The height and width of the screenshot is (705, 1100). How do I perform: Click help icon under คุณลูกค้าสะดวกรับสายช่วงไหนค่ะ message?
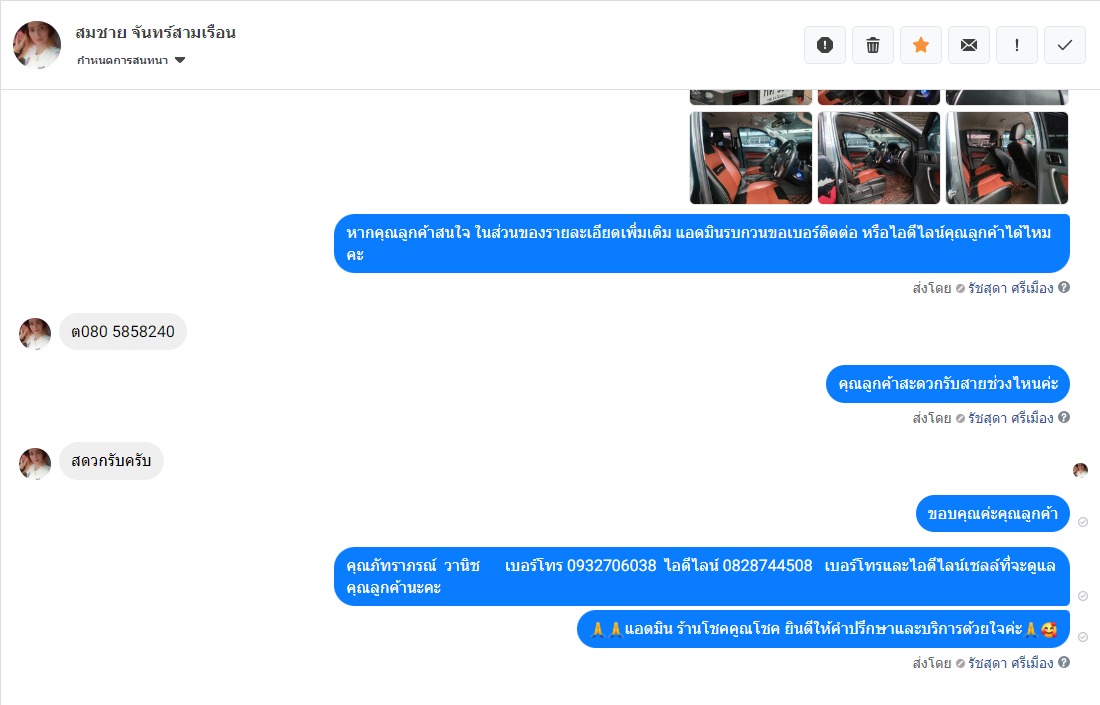[1064, 417]
